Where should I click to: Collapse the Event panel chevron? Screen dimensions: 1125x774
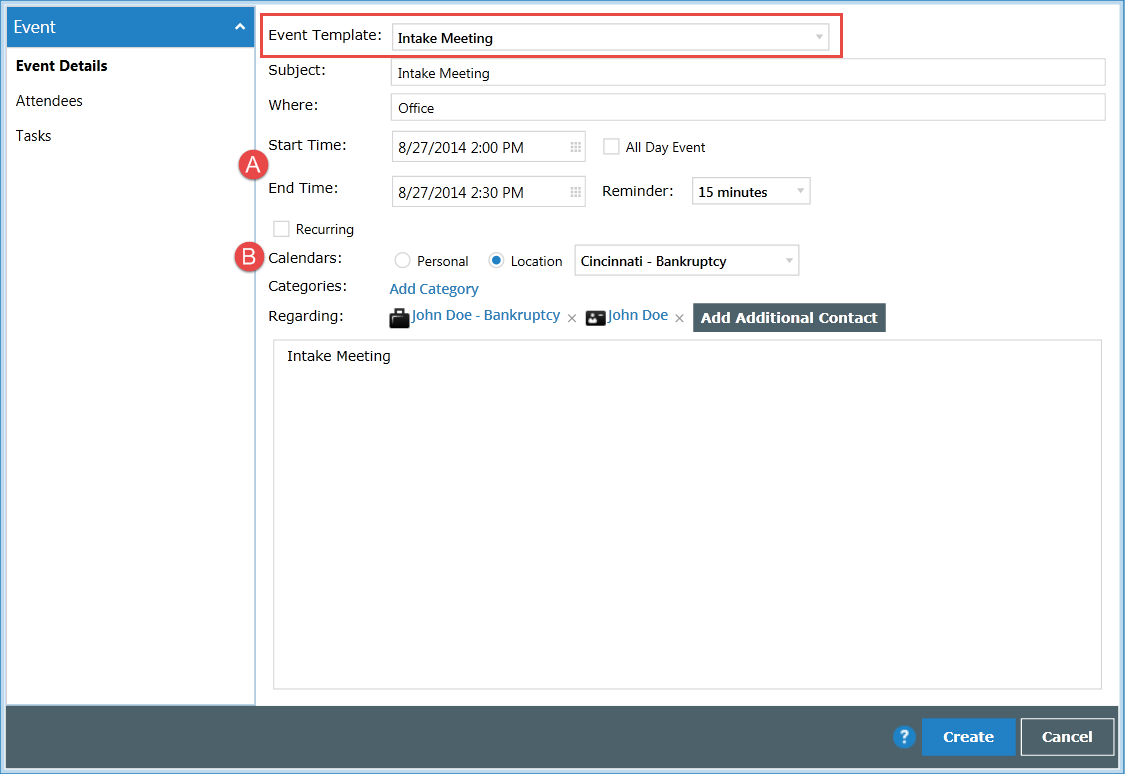239,27
